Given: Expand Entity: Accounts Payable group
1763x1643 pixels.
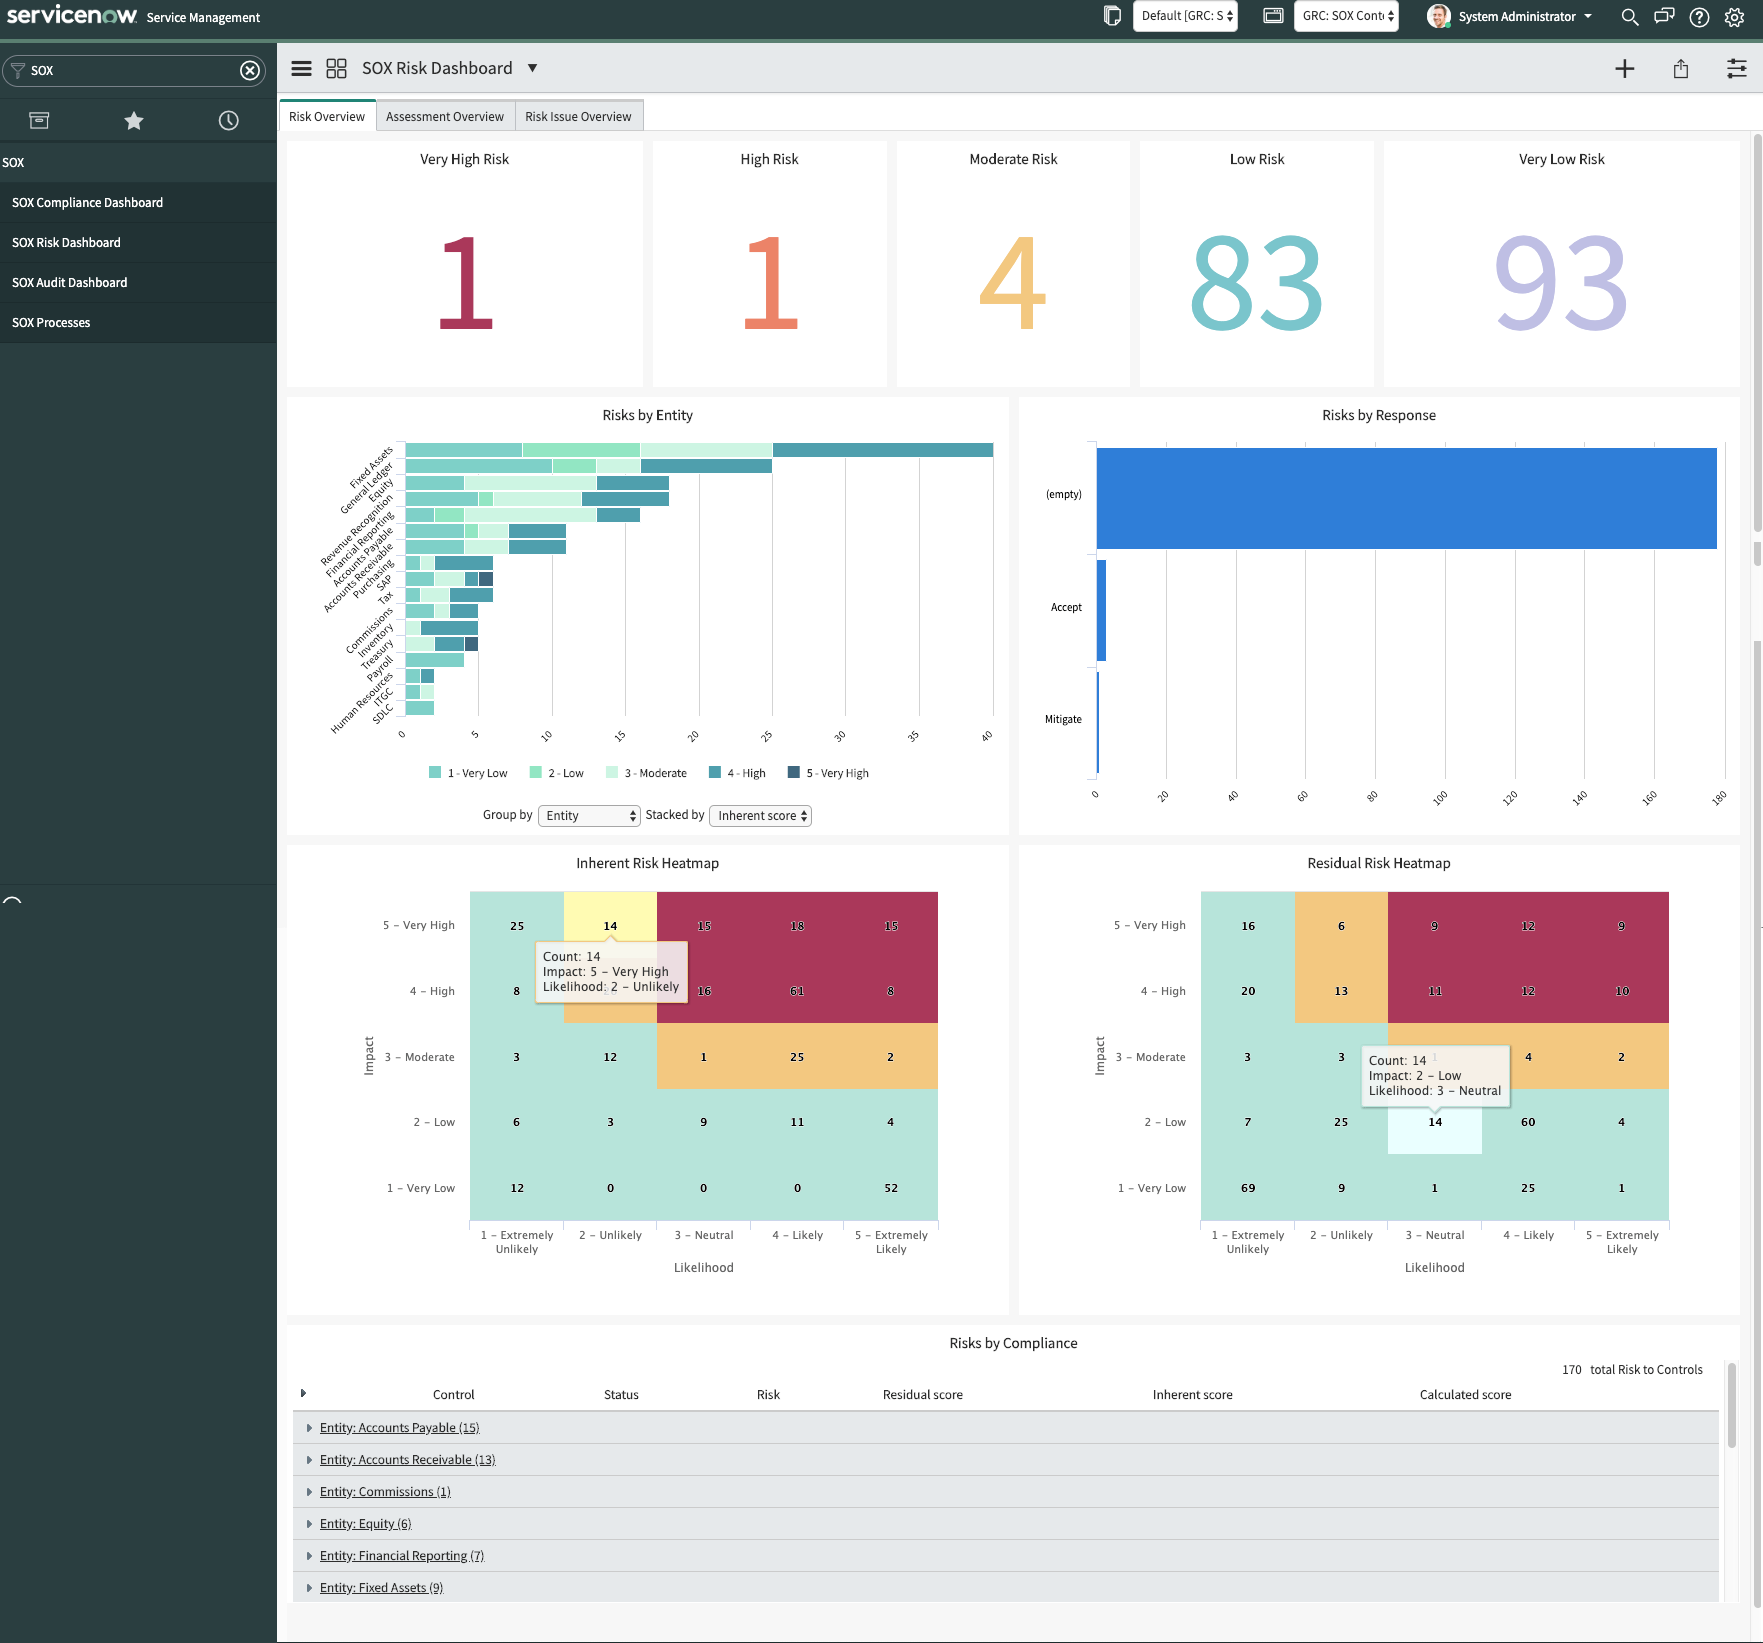Looking at the screenshot, I should (309, 1428).
